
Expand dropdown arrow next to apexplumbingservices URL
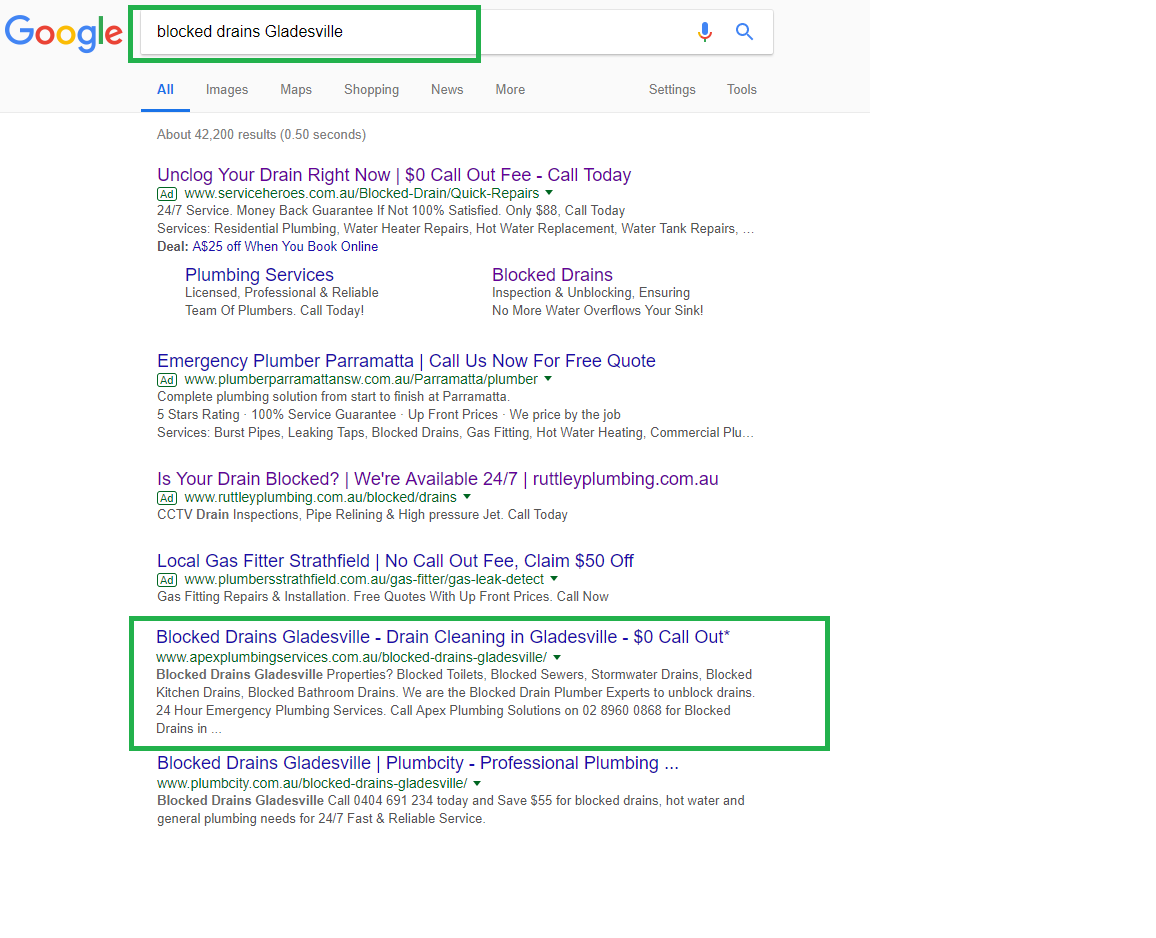pyautogui.click(x=557, y=657)
